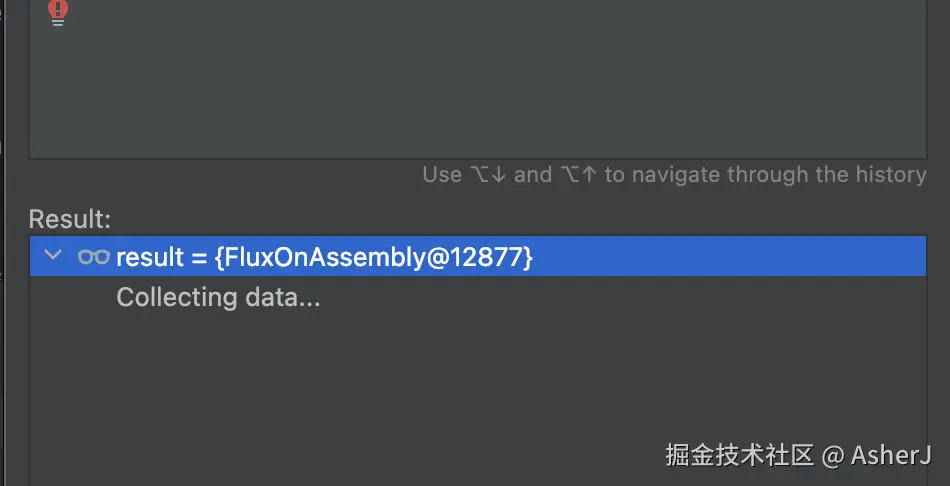Image resolution: width=950 pixels, height=486 pixels.
Task: Click the ⌥↓ shortcut in the history hint
Action: pyautogui.click(x=488, y=175)
